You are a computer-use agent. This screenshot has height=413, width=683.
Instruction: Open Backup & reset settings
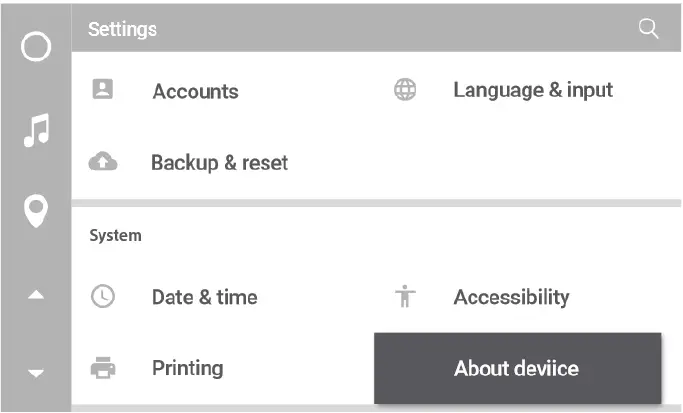pyautogui.click(x=219, y=162)
